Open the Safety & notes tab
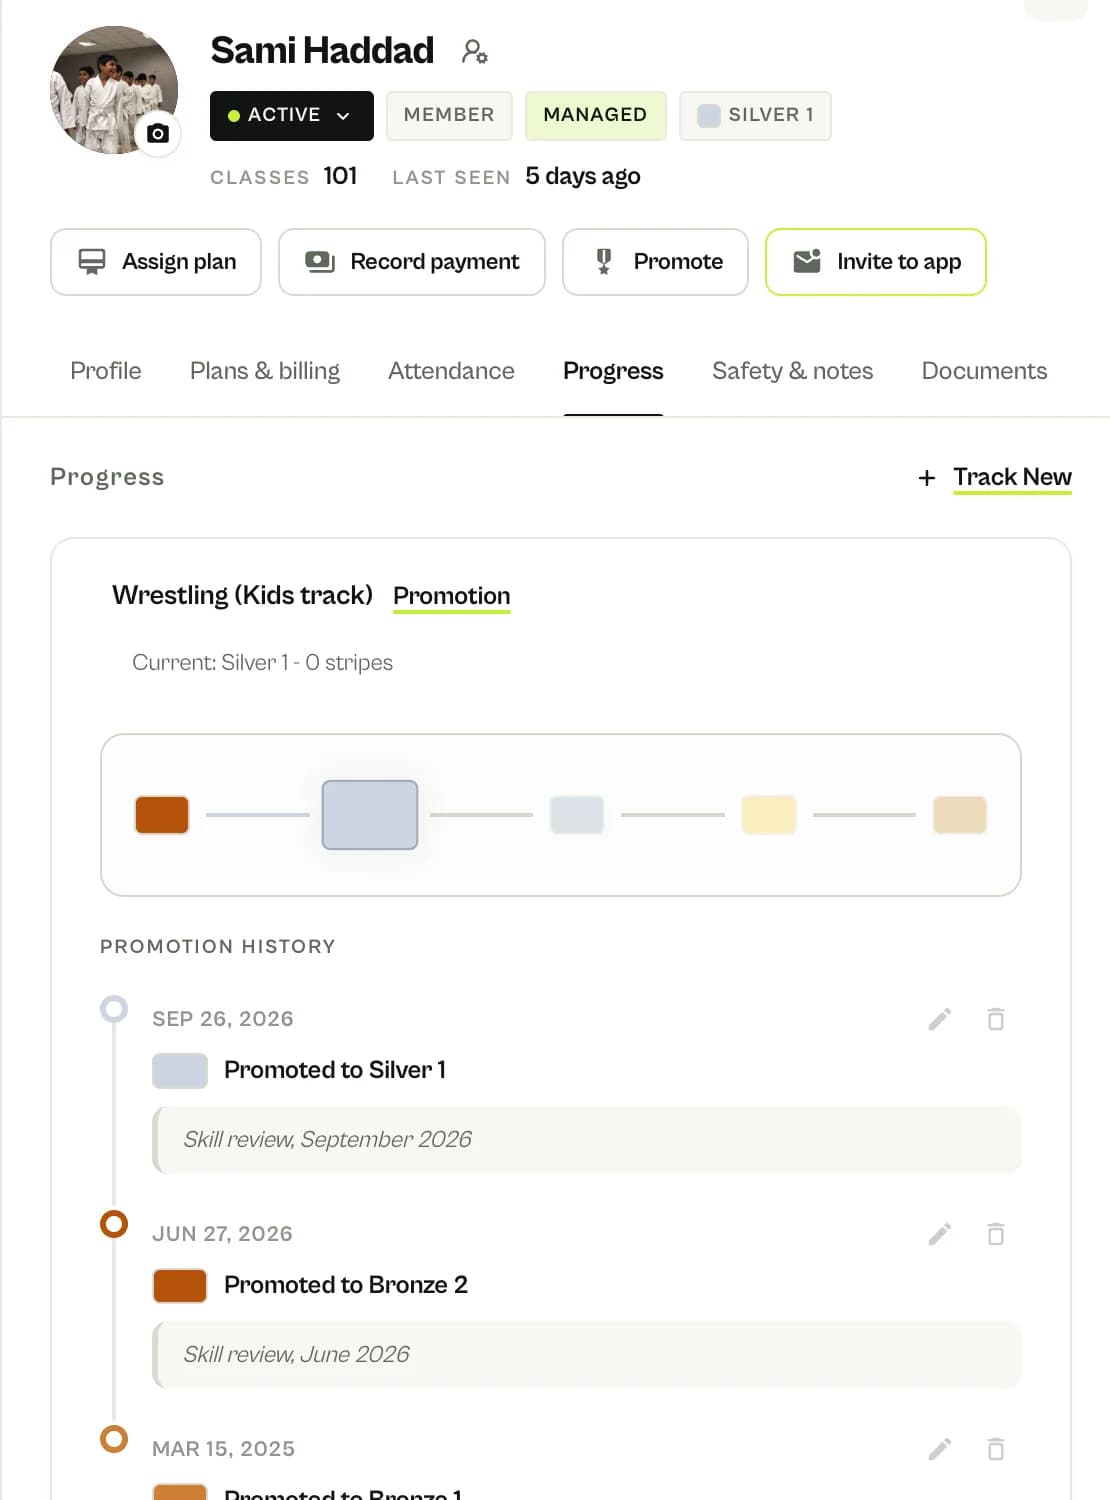Viewport: 1110px width, 1500px height. coord(792,371)
